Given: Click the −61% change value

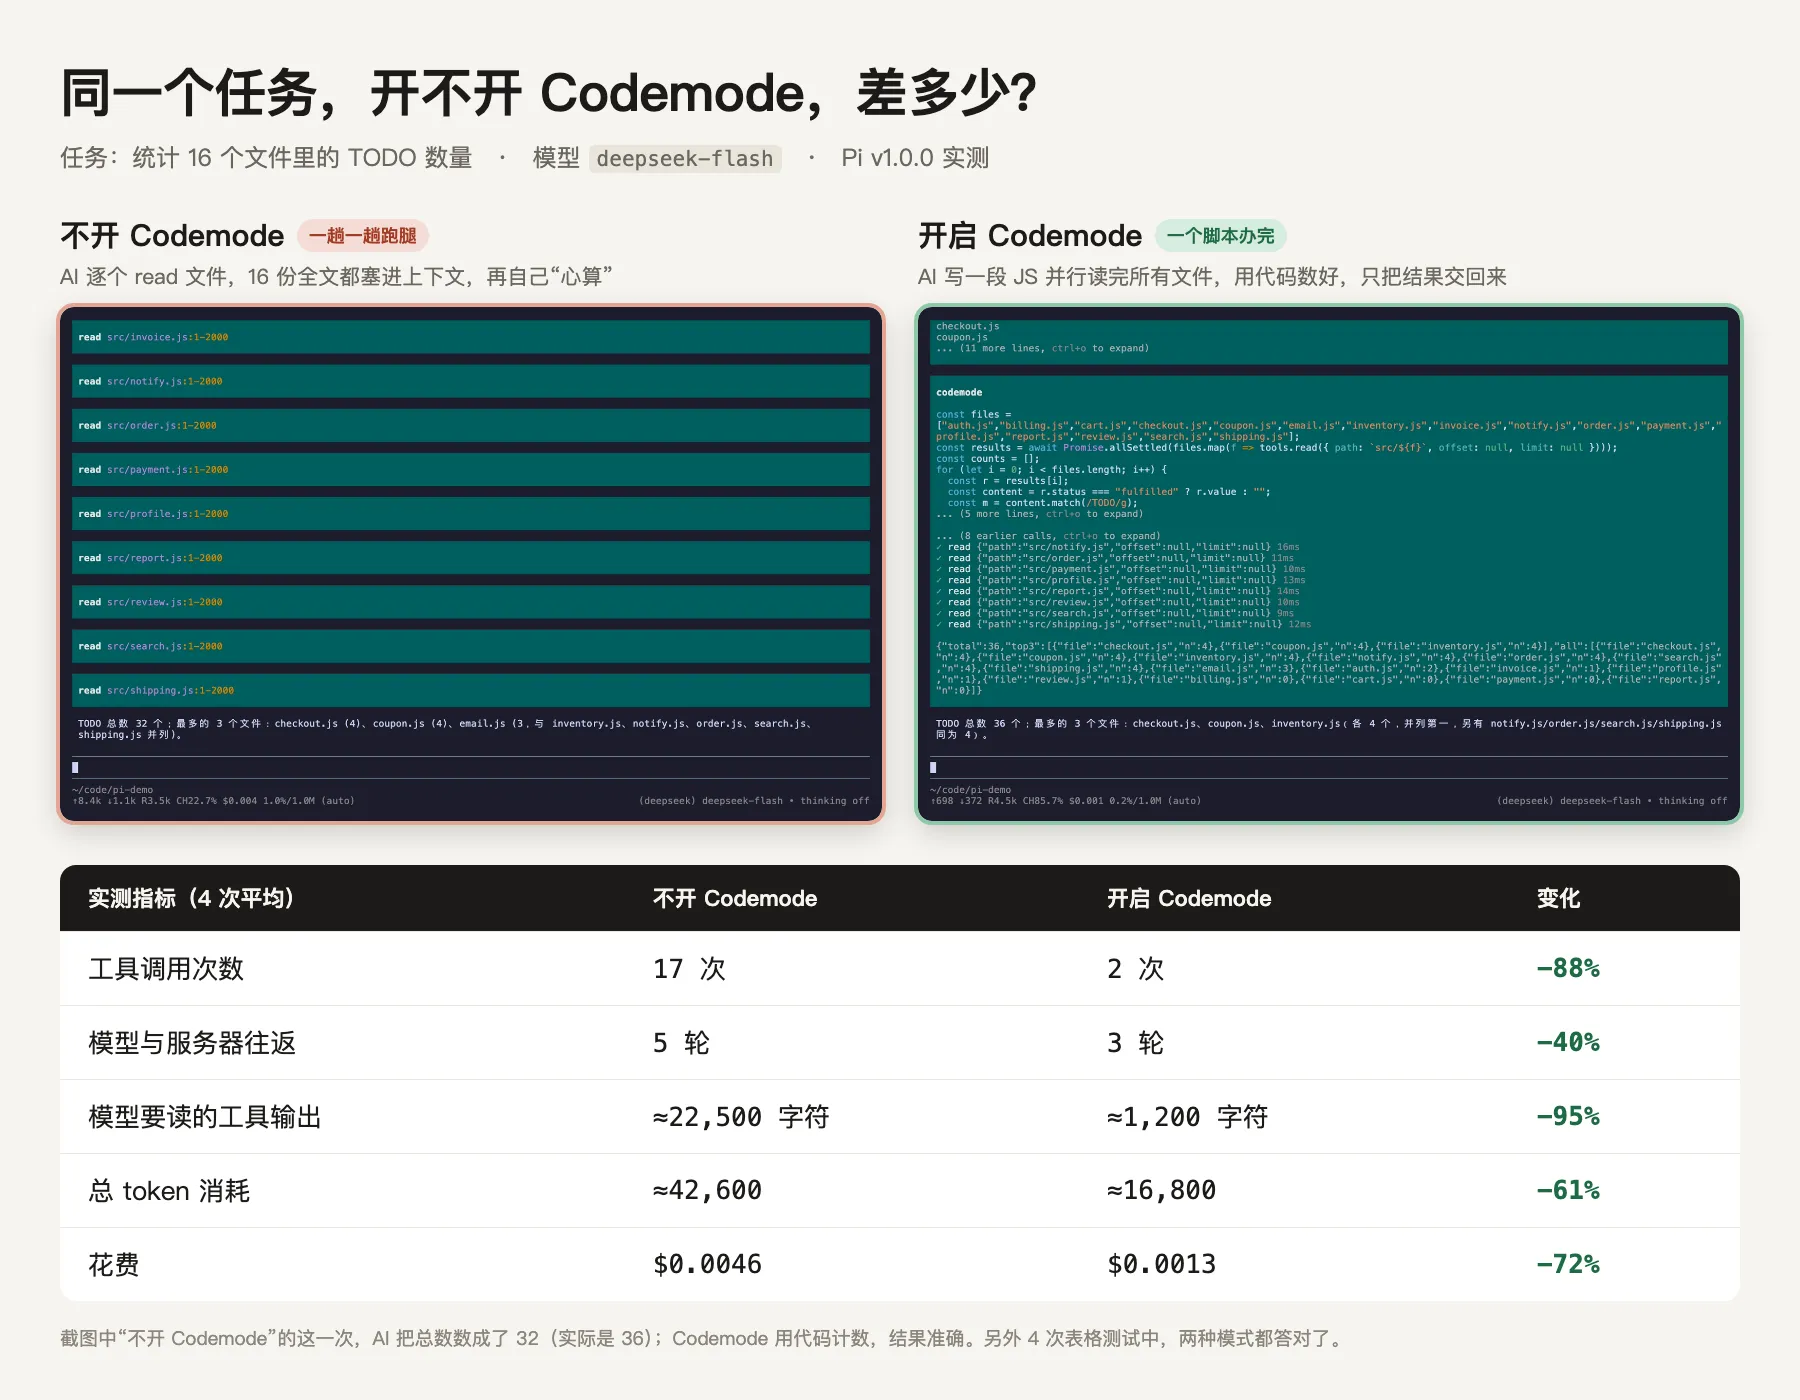Looking at the screenshot, I should coord(1568,1190).
